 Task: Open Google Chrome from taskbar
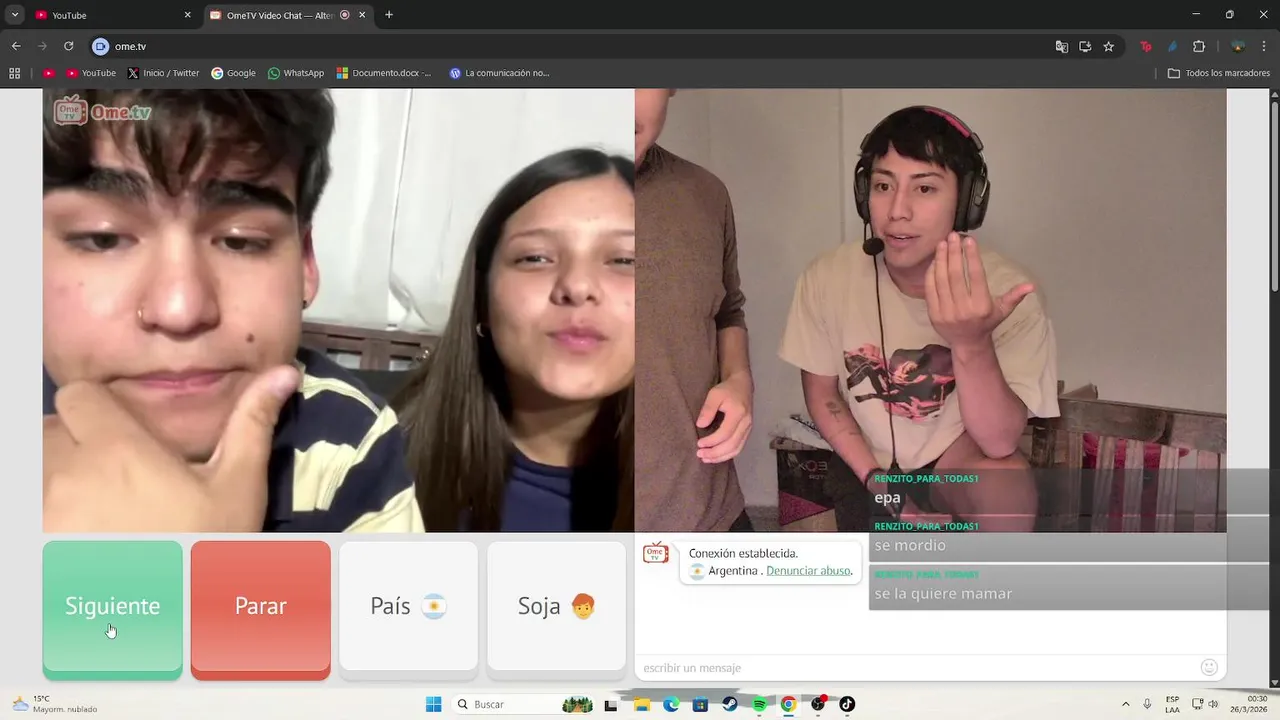[x=788, y=704]
